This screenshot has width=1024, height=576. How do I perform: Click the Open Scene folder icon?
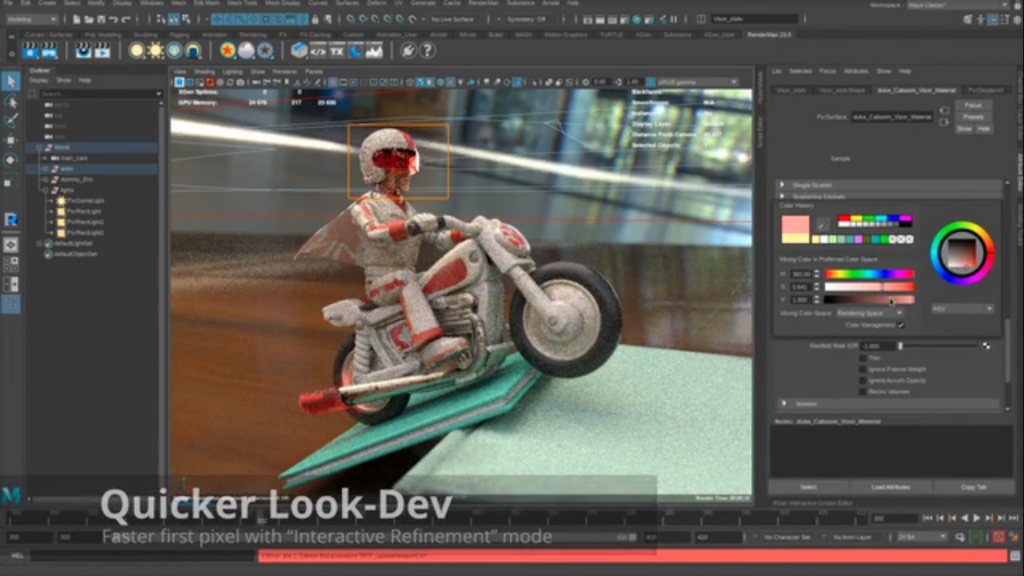click(x=89, y=20)
